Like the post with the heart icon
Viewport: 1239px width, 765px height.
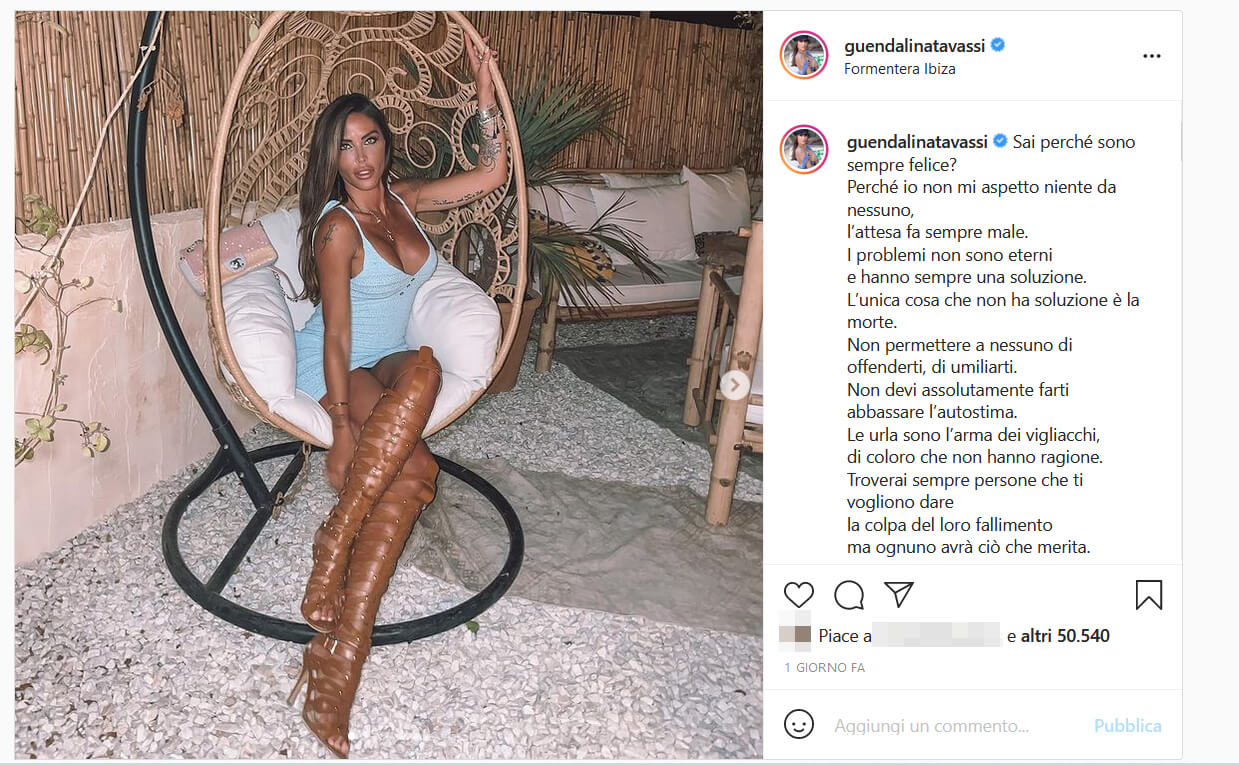coord(798,595)
